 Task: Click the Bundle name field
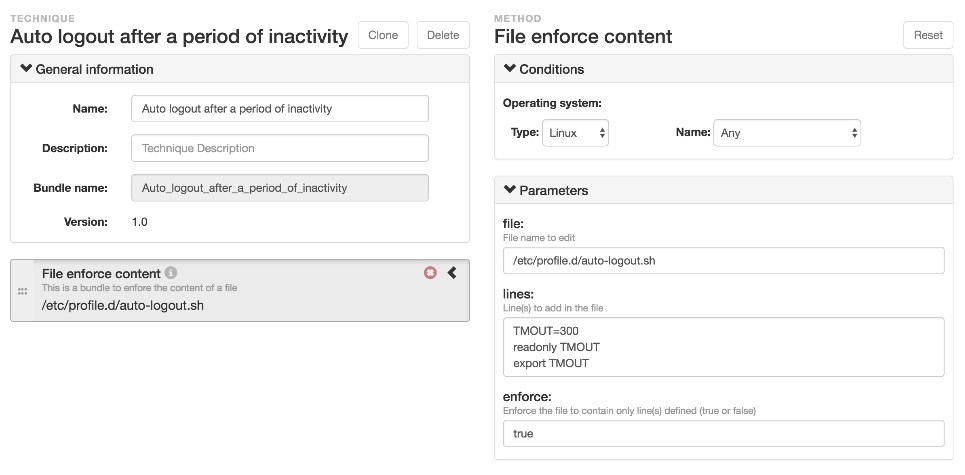[x=280, y=188]
